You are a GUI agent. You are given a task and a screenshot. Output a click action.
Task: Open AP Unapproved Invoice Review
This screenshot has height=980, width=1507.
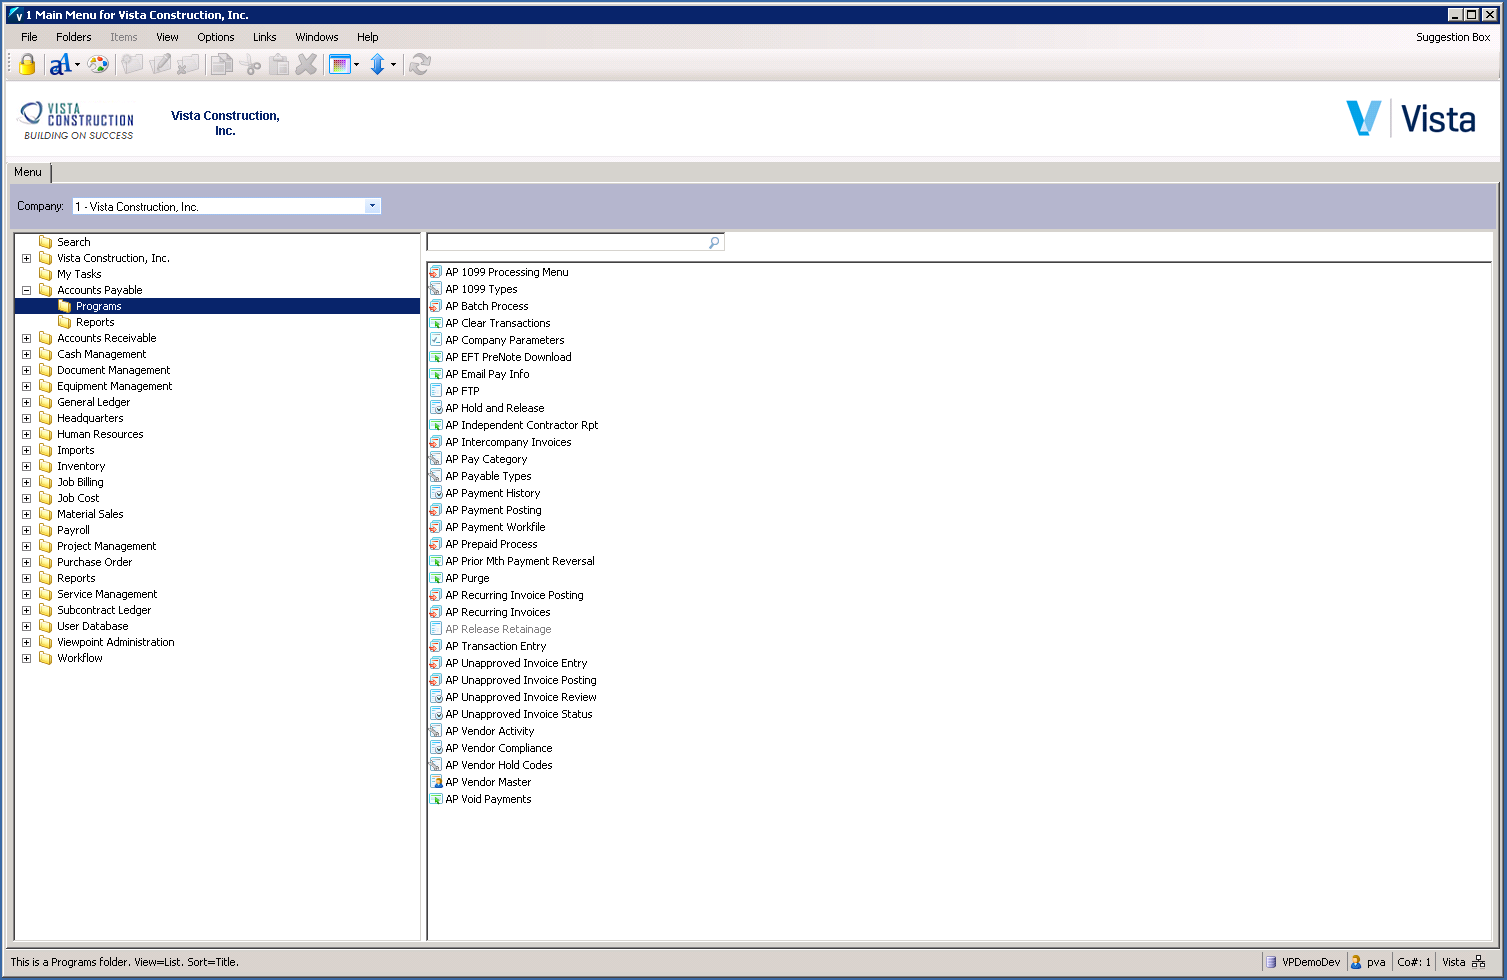[521, 697]
